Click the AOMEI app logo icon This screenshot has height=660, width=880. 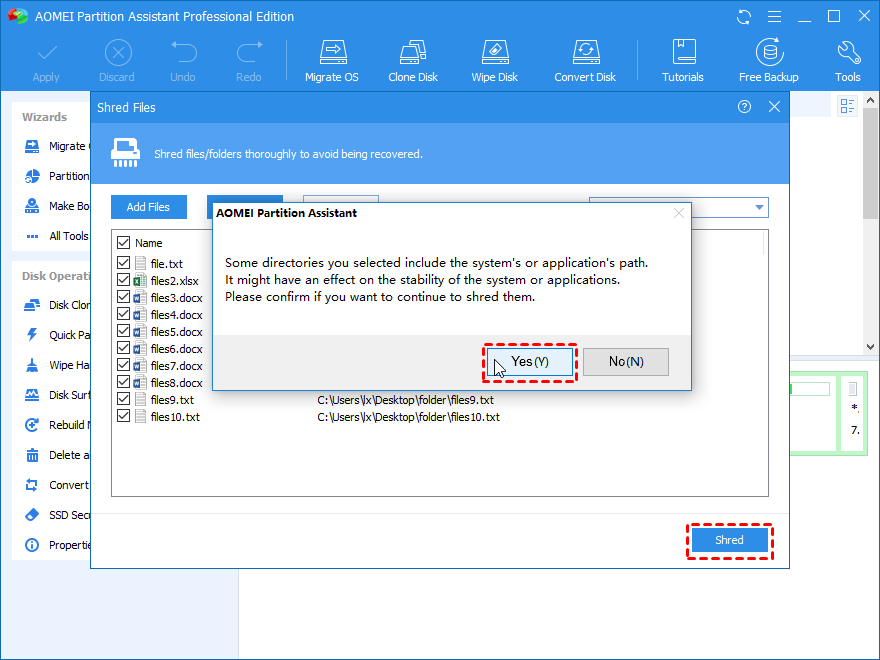tap(18, 16)
